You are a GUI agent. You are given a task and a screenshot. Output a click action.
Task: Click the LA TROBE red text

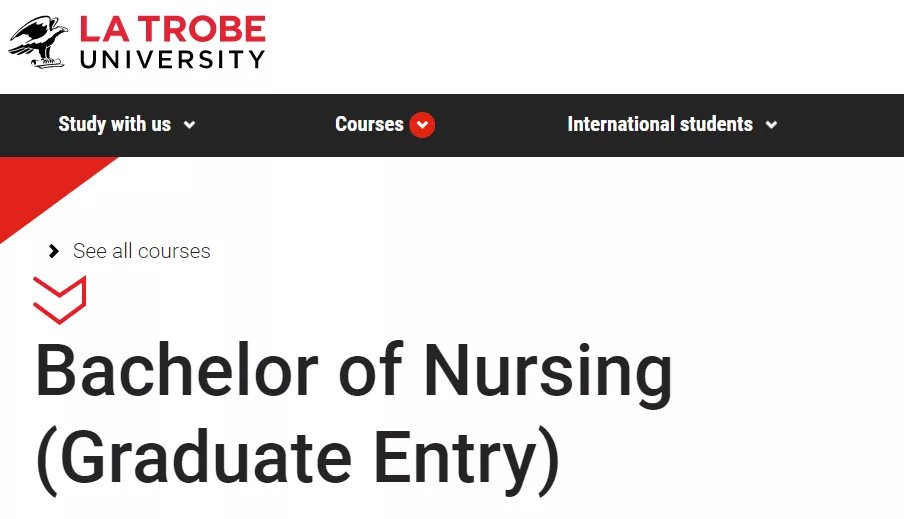[x=172, y=29]
